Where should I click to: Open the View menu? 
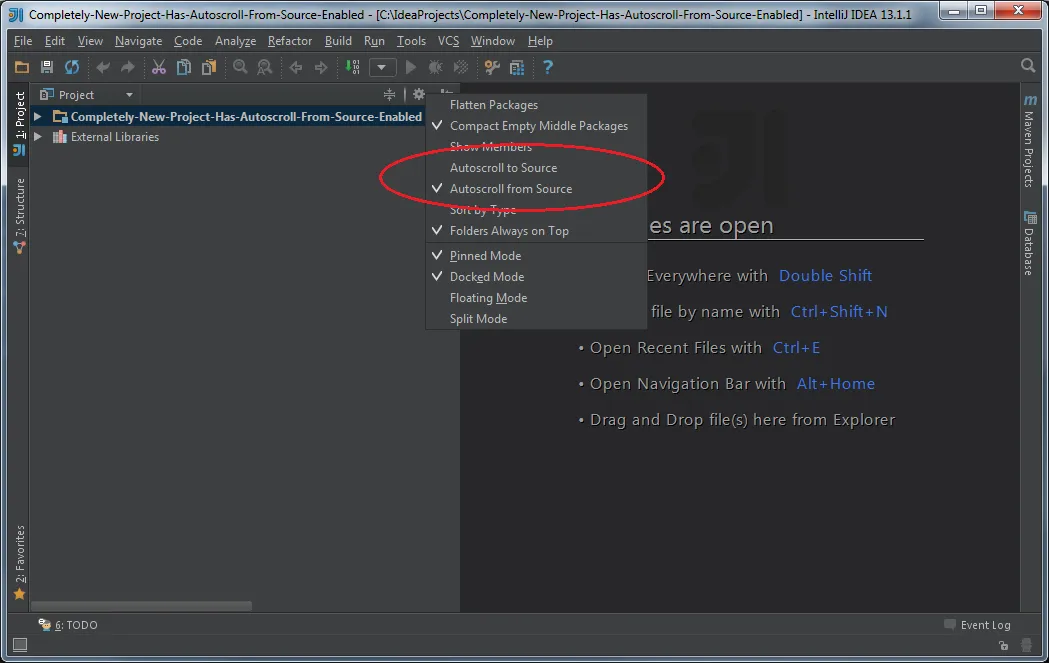[x=90, y=41]
